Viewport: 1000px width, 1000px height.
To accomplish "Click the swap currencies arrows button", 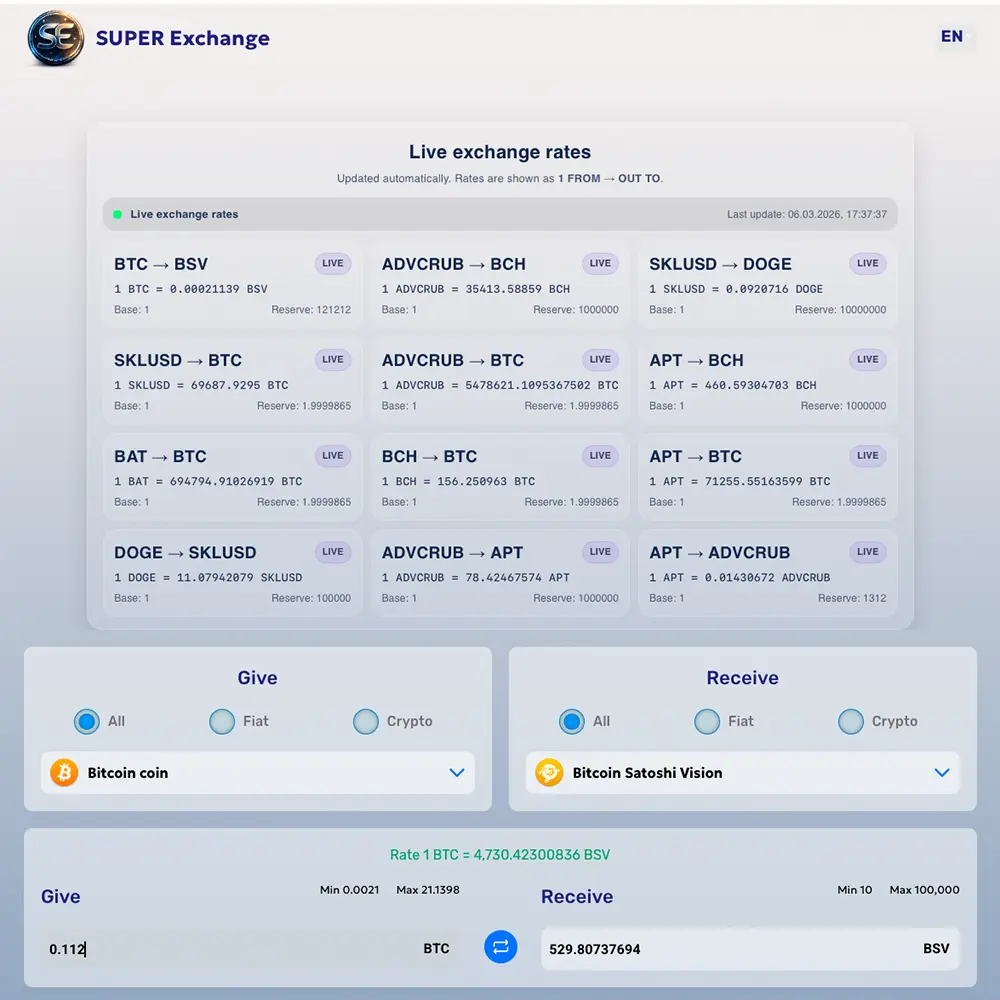I will tap(501, 947).
